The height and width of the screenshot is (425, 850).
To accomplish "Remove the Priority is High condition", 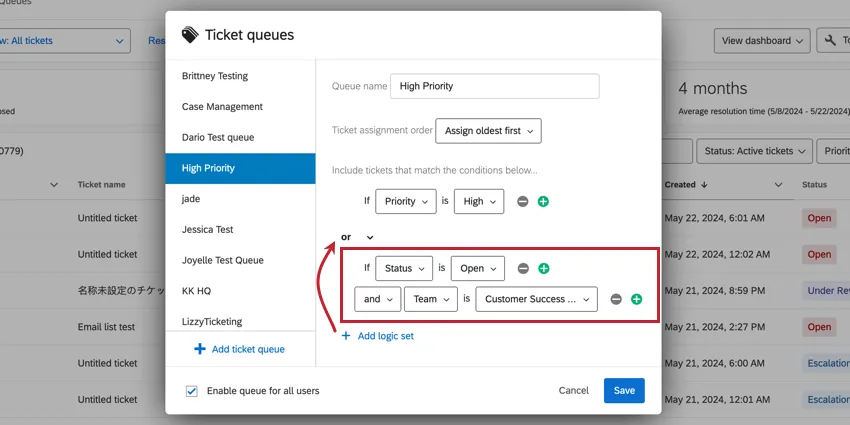I will [x=523, y=201].
